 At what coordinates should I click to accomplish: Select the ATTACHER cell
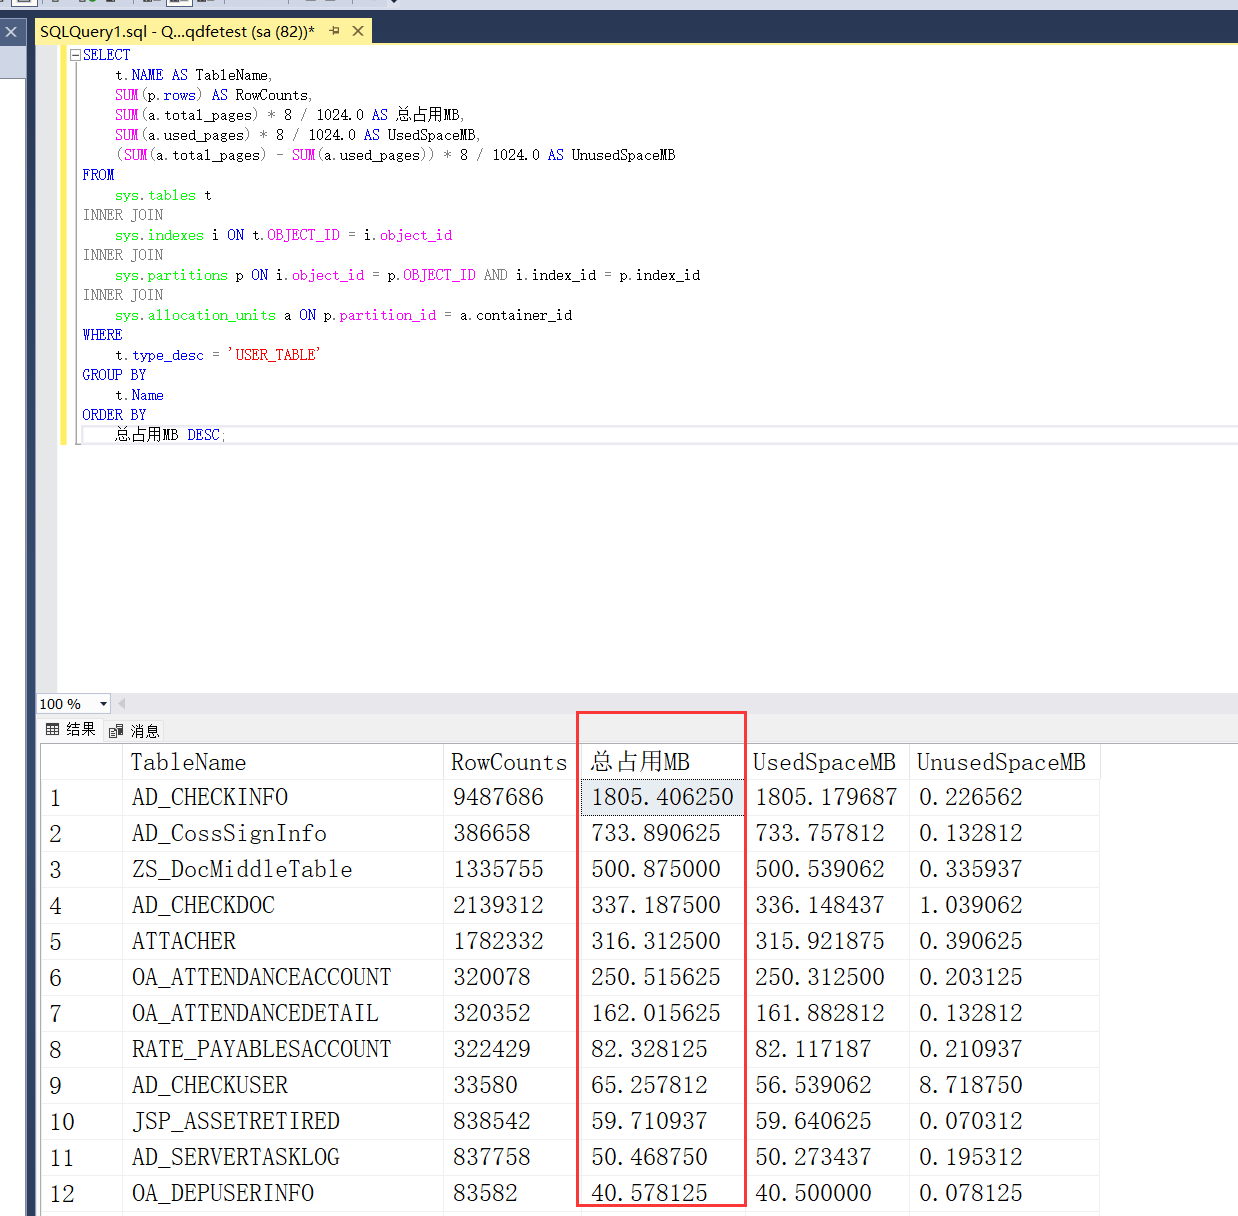point(283,941)
